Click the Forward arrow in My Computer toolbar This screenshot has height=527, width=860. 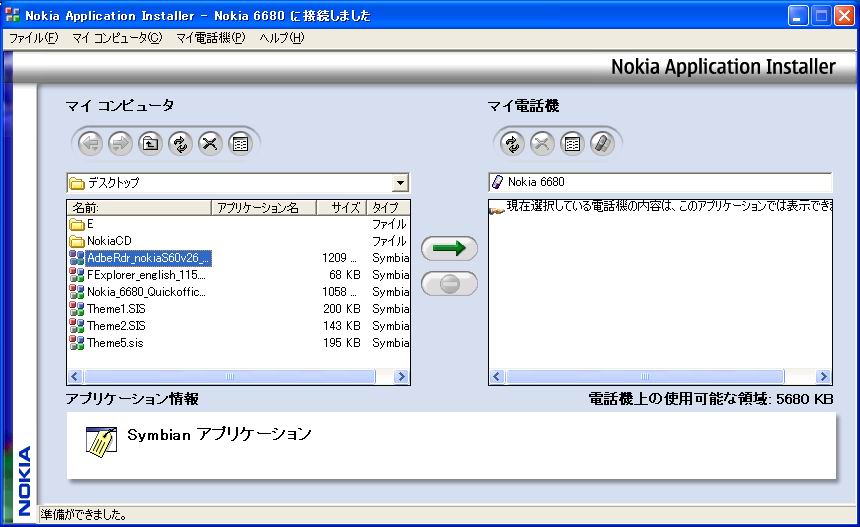[120, 144]
